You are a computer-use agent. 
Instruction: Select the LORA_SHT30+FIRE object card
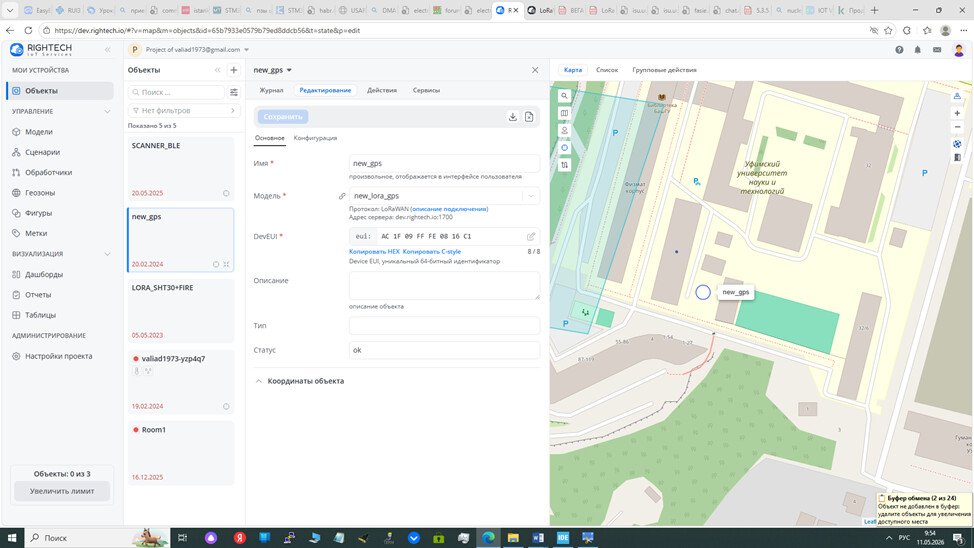181,311
